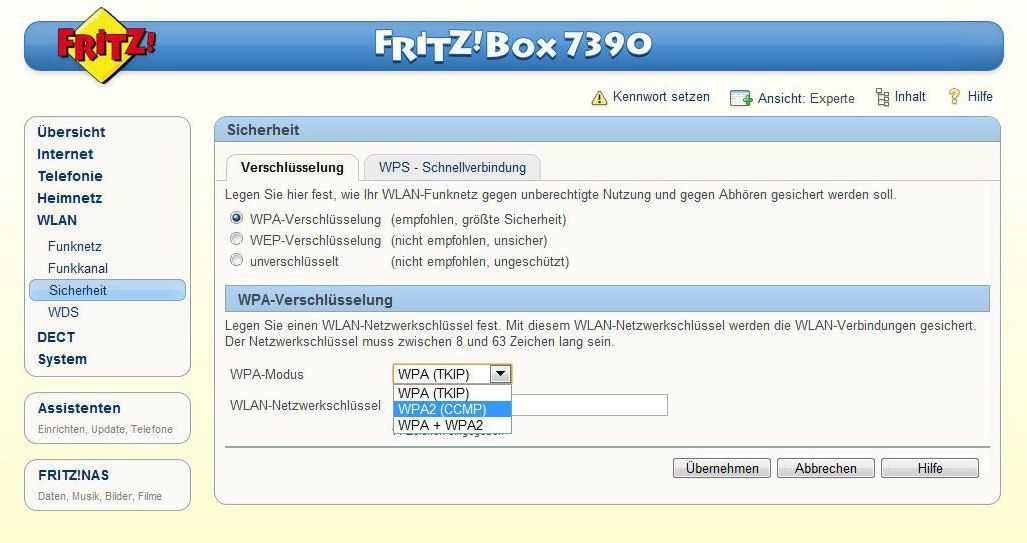Click the Inhalt sitemap tree icon

coord(882,97)
